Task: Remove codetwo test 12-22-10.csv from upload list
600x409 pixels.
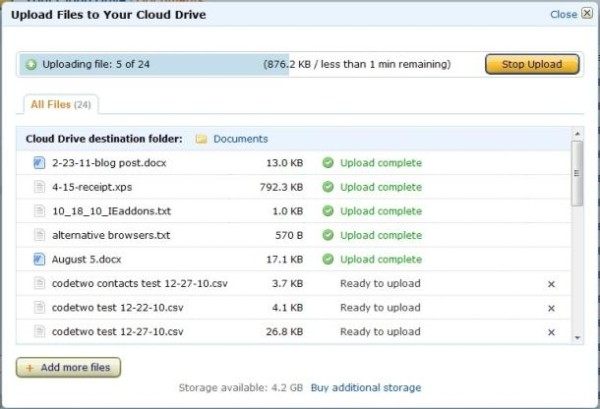Action: (x=551, y=308)
